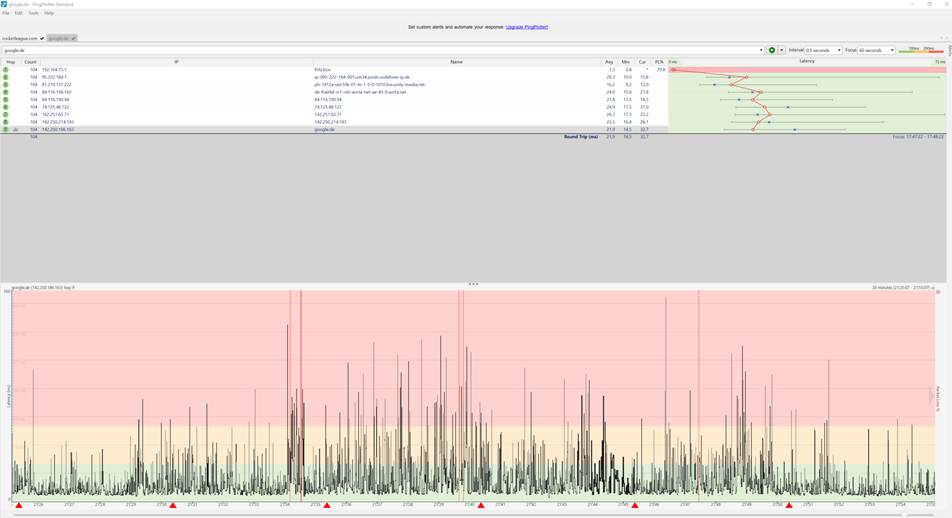Image resolution: width=952 pixels, height=518 pixels.
Task: Click the Cur column header
Action: coord(642,62)
